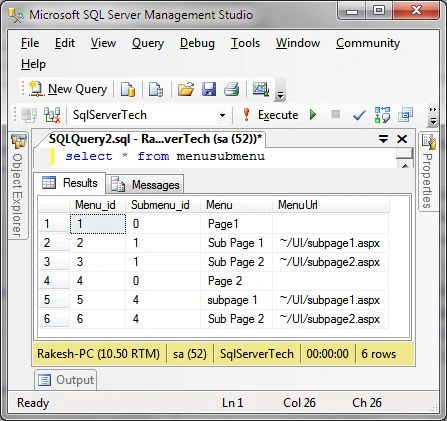Open the Query menu
The height and width of the screenshot is (421, 447).
148,43
